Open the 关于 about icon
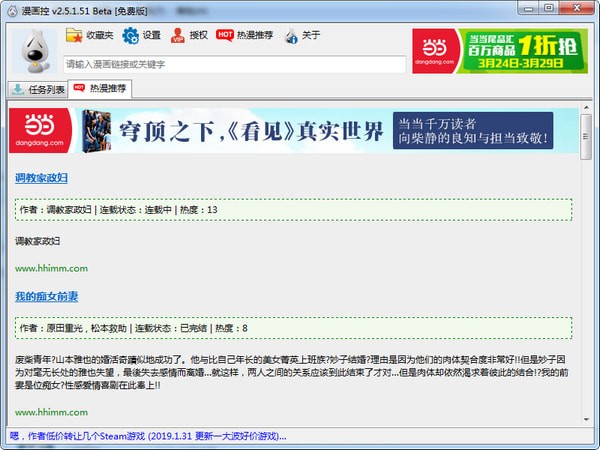 point(291,36)
